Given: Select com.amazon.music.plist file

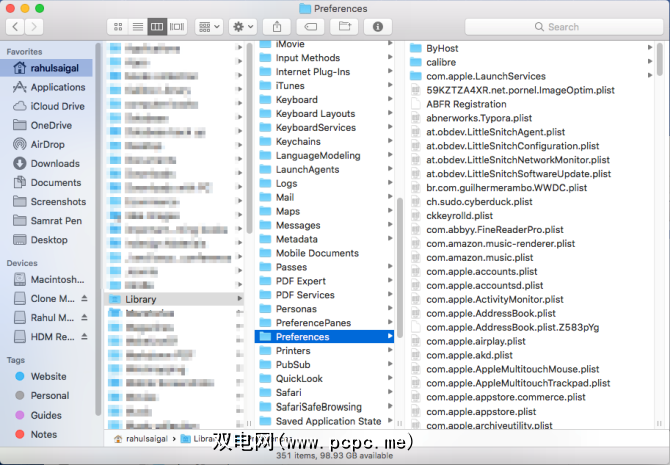Looking at the screenshot, I should pos(530,257).
